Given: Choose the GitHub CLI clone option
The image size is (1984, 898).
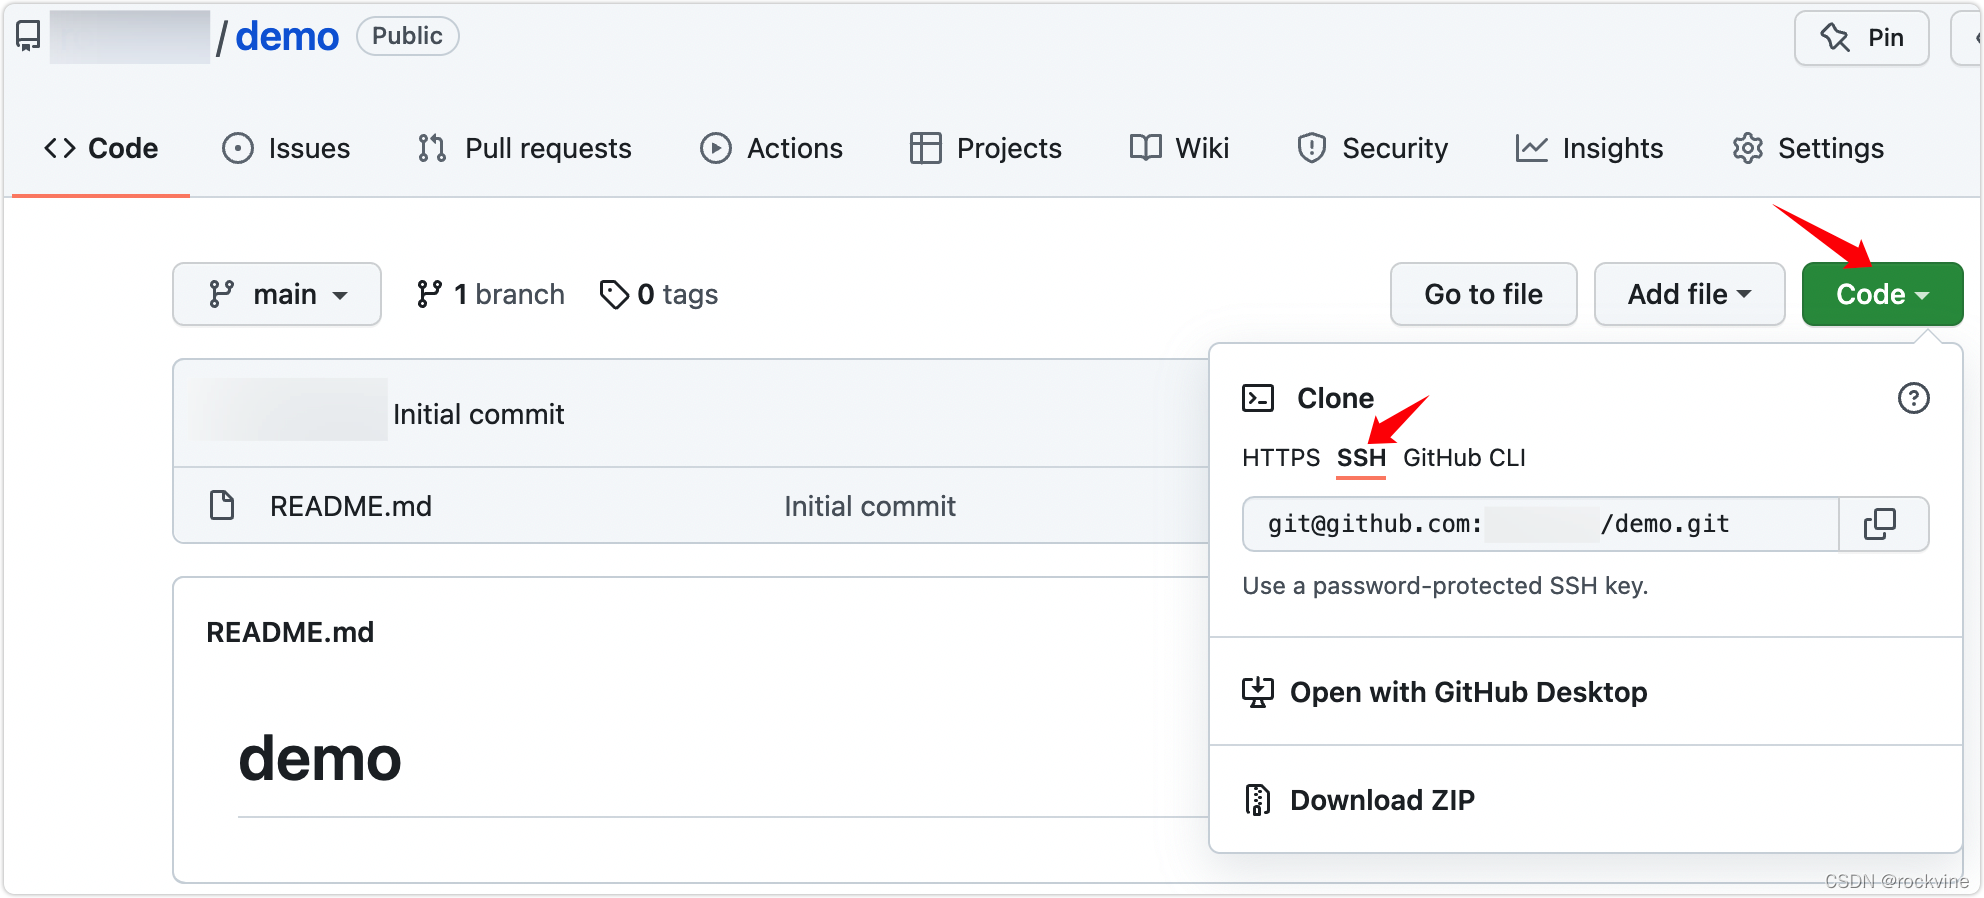Looking at the screenshot, I should pos(1464,458).
